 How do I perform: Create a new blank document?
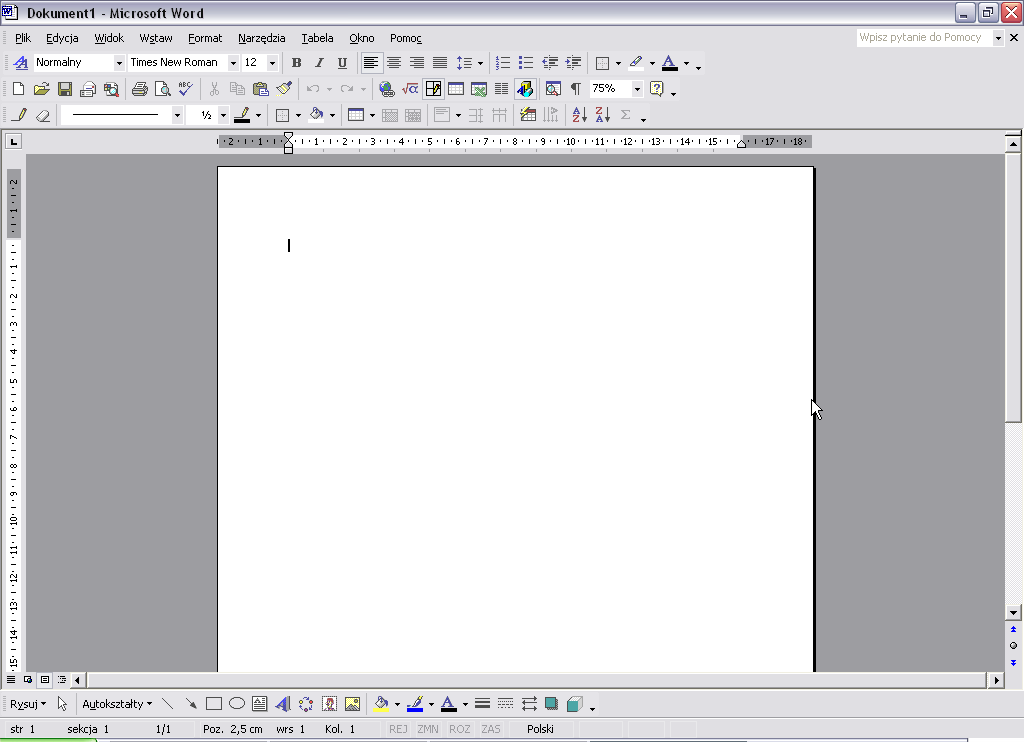tap(18, 89)
